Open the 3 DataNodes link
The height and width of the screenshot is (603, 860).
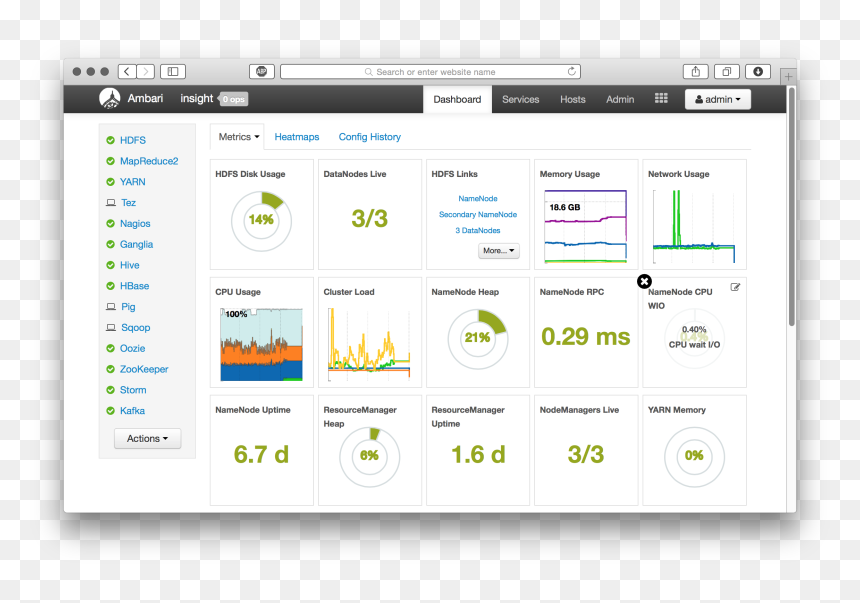click(478, 230)
